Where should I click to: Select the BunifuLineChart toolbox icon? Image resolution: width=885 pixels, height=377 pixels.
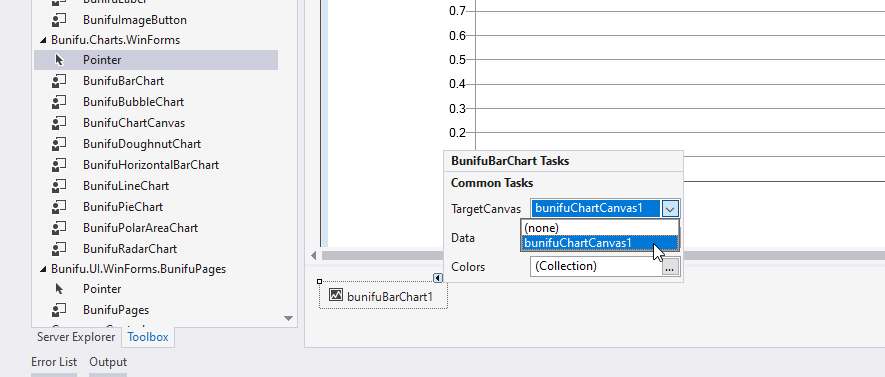(x=59, y=186)
